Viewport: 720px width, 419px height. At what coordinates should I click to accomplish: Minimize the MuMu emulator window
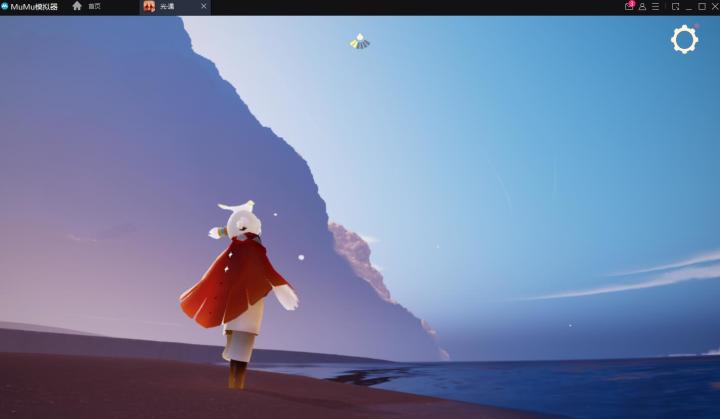(689, 7)
